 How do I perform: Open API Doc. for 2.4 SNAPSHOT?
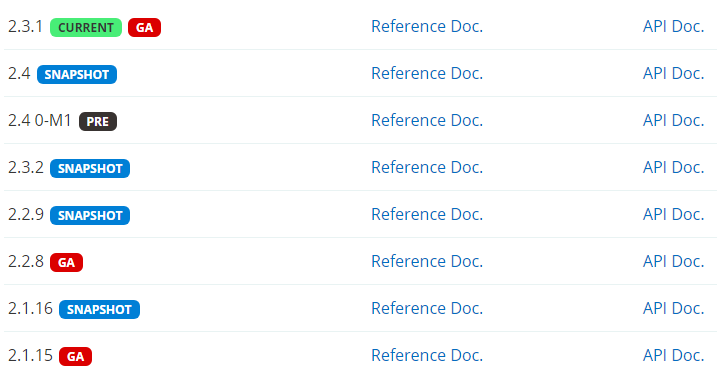(x=673, y=74)
